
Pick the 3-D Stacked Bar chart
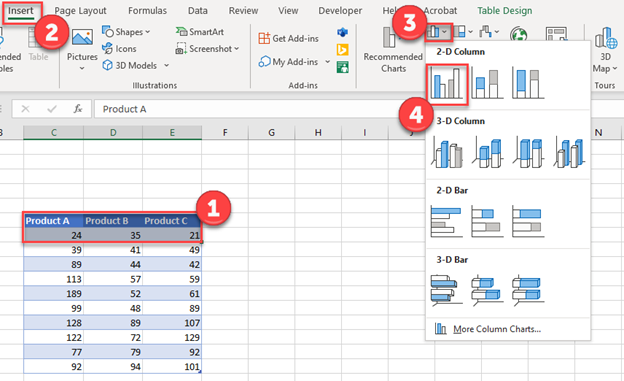(488, 291)
